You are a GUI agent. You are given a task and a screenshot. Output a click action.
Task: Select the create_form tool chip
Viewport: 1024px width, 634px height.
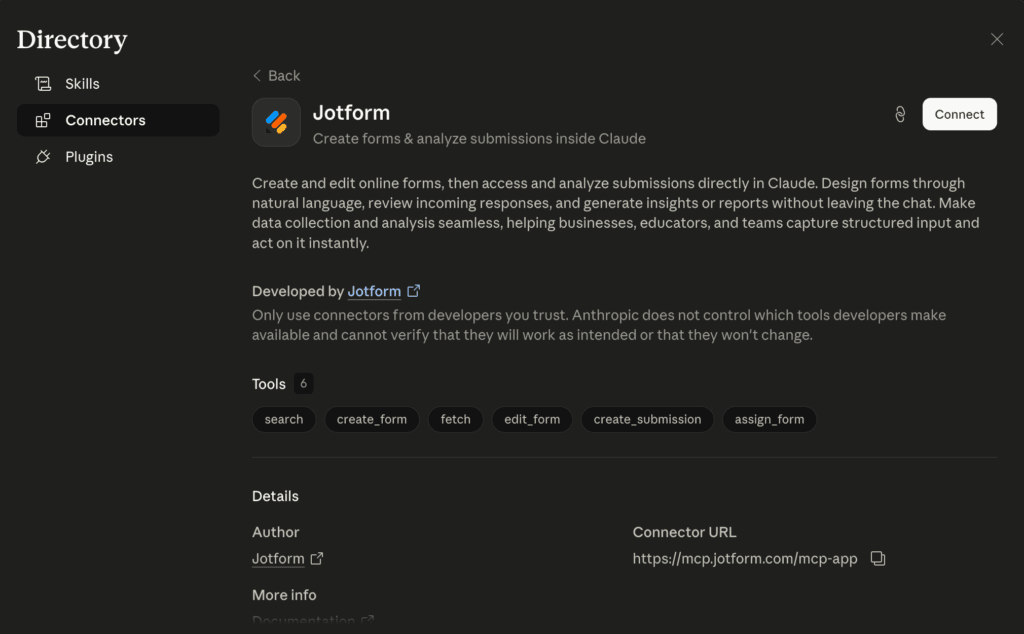point(372,419)
